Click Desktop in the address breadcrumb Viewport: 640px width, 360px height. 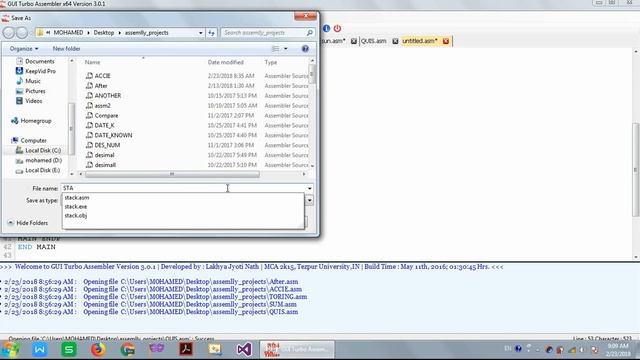coord(104,33)
